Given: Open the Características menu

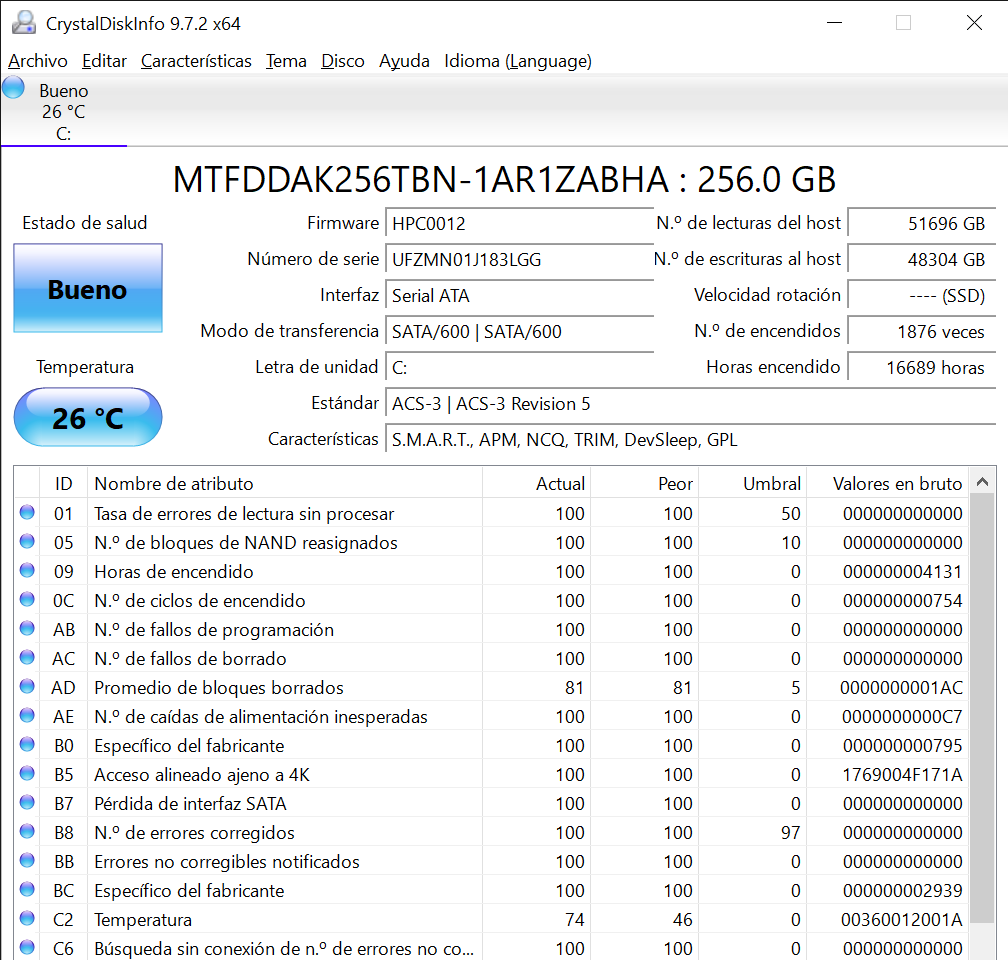Looking at the screenshot, I should tap(196, 61).
